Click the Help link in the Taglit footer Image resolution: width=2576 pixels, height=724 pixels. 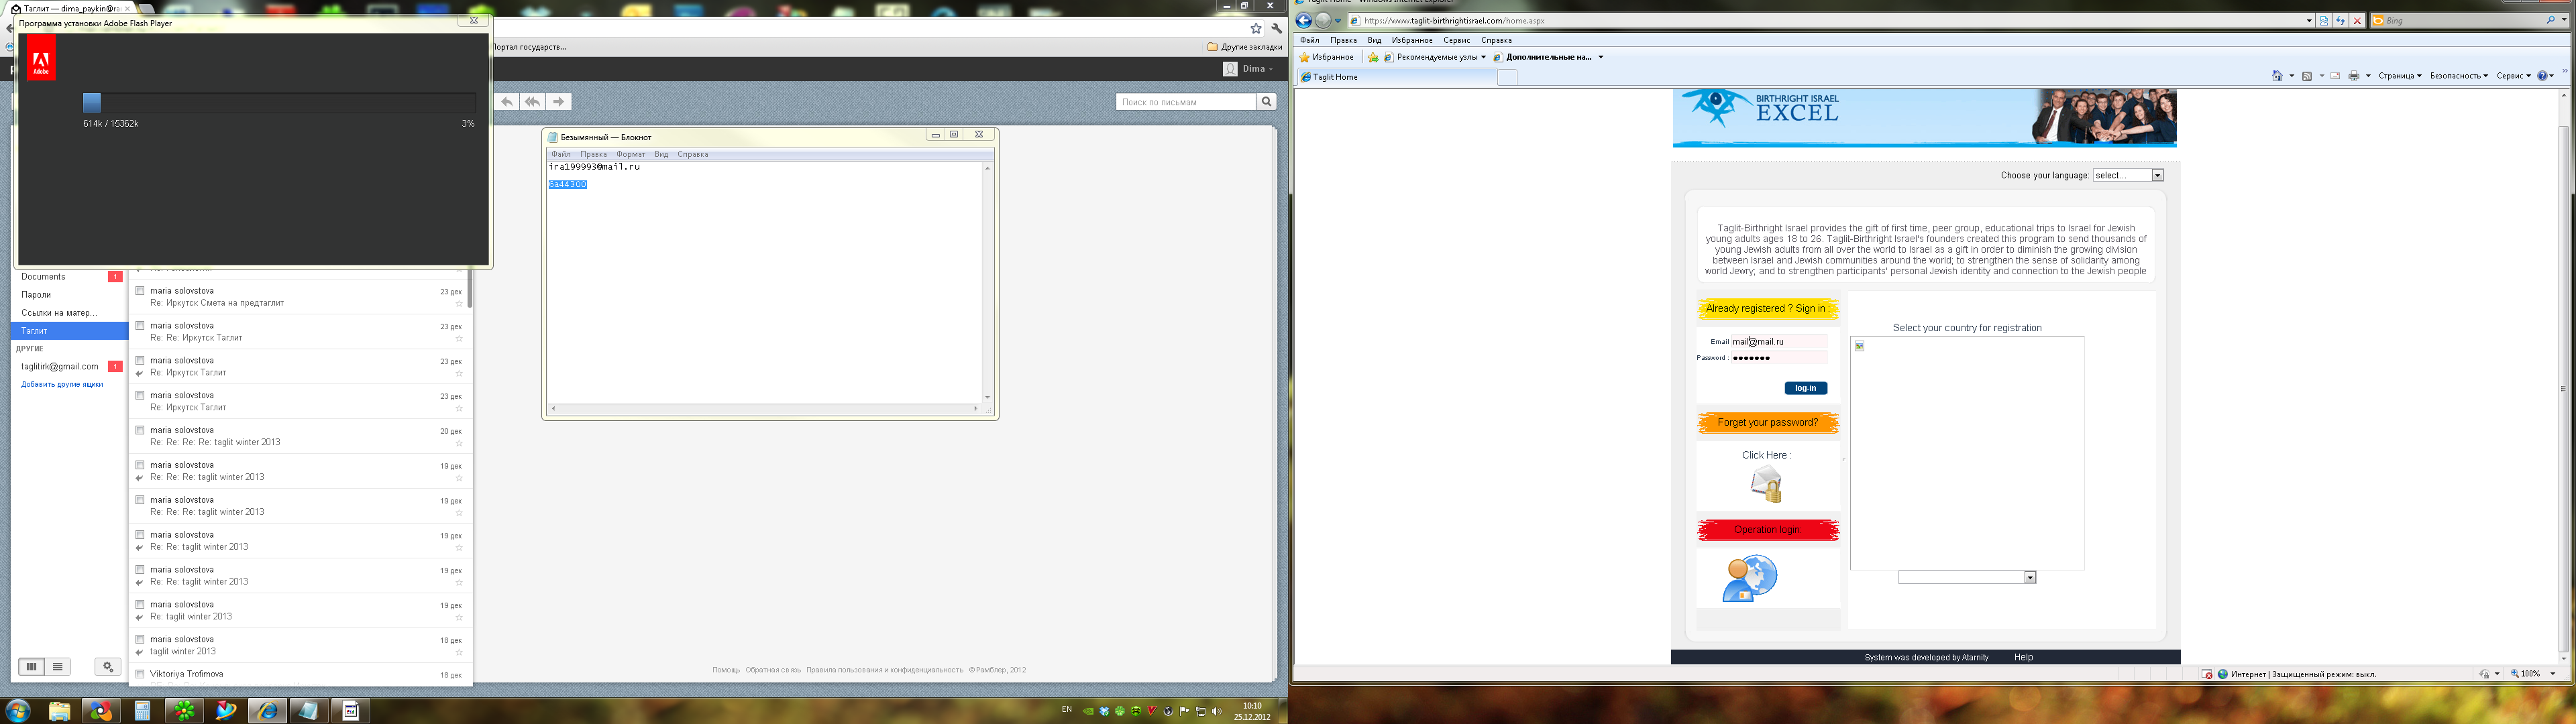[2023, 657]
